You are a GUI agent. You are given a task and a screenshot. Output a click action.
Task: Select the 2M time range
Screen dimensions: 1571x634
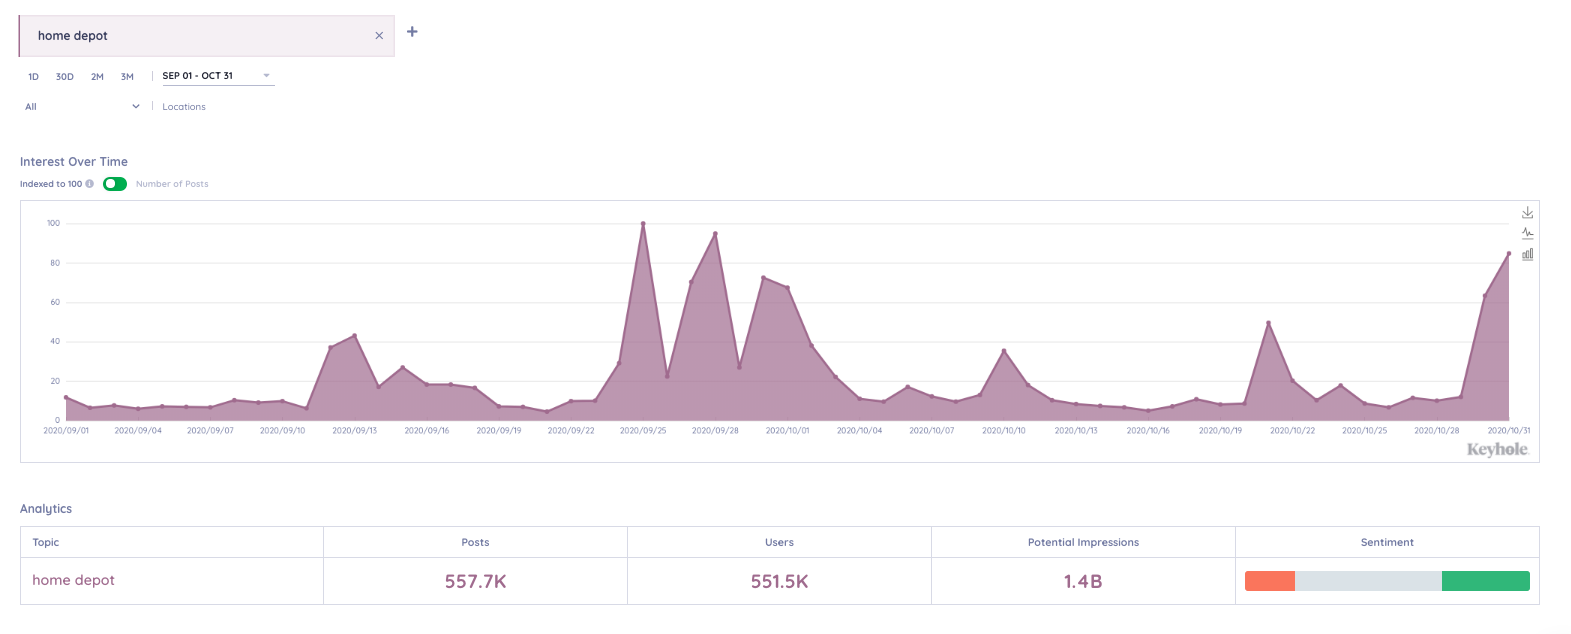click(97, 77)
